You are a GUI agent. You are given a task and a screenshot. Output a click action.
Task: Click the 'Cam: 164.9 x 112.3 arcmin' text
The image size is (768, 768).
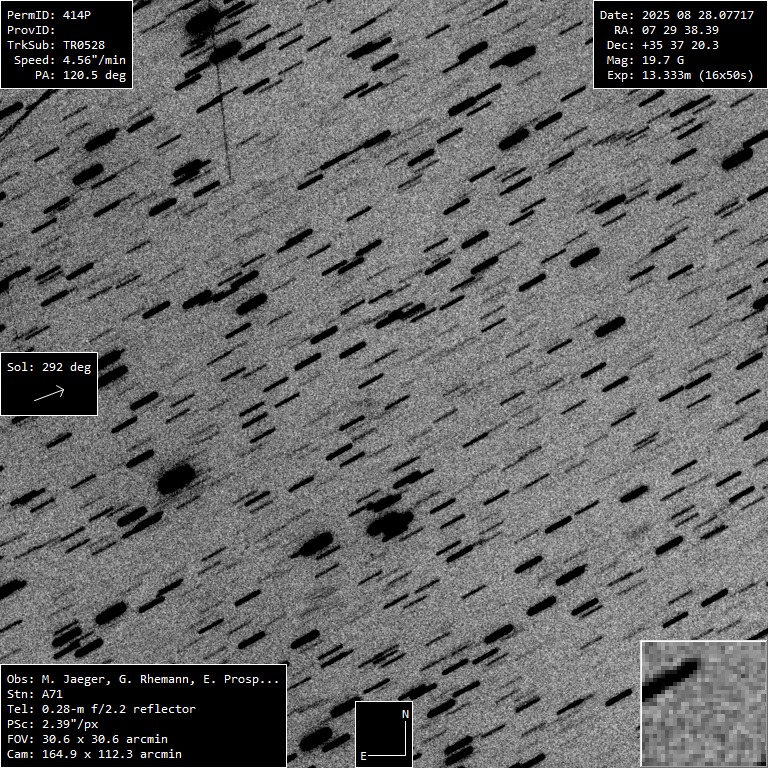tap(94, 754)
